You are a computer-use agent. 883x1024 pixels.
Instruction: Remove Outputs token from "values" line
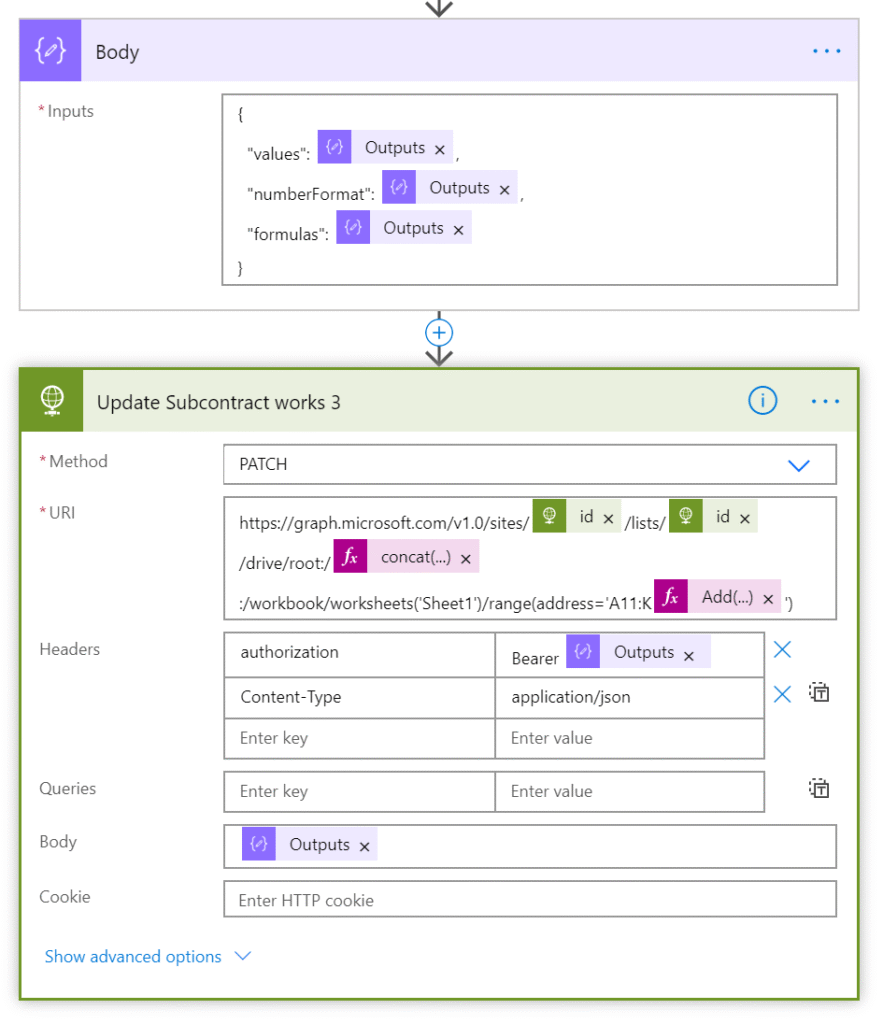440,150
